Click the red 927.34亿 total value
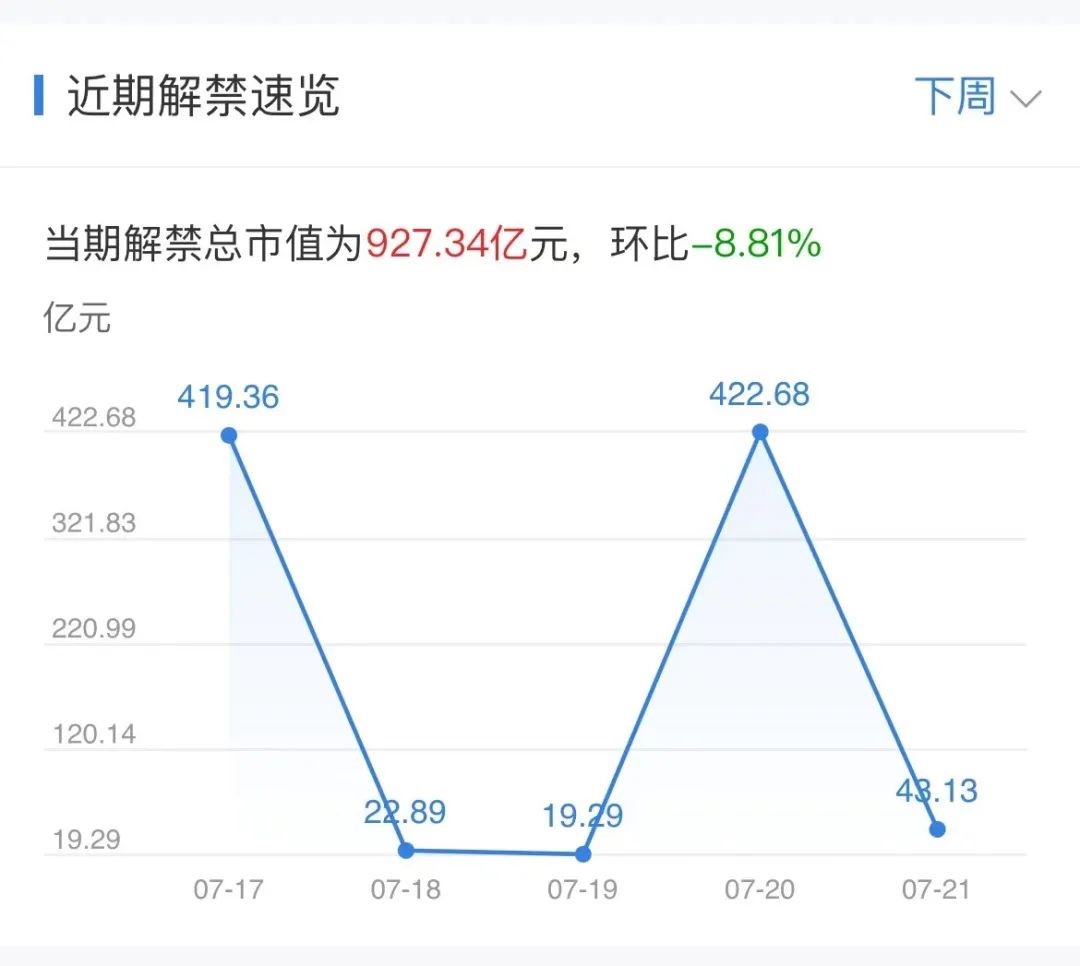 tap(446, 243)
